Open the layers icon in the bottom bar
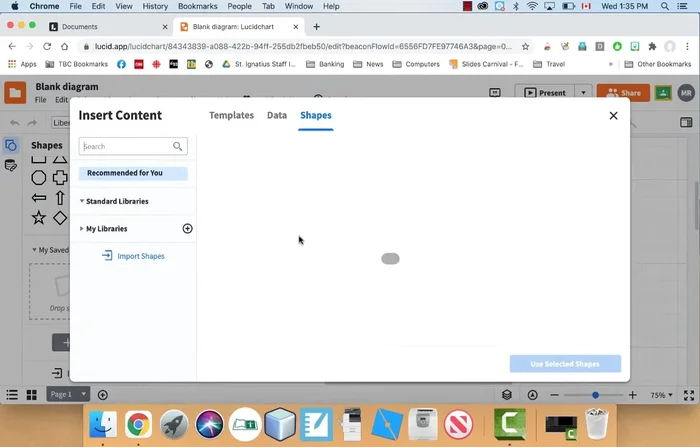 pos(507,395)
